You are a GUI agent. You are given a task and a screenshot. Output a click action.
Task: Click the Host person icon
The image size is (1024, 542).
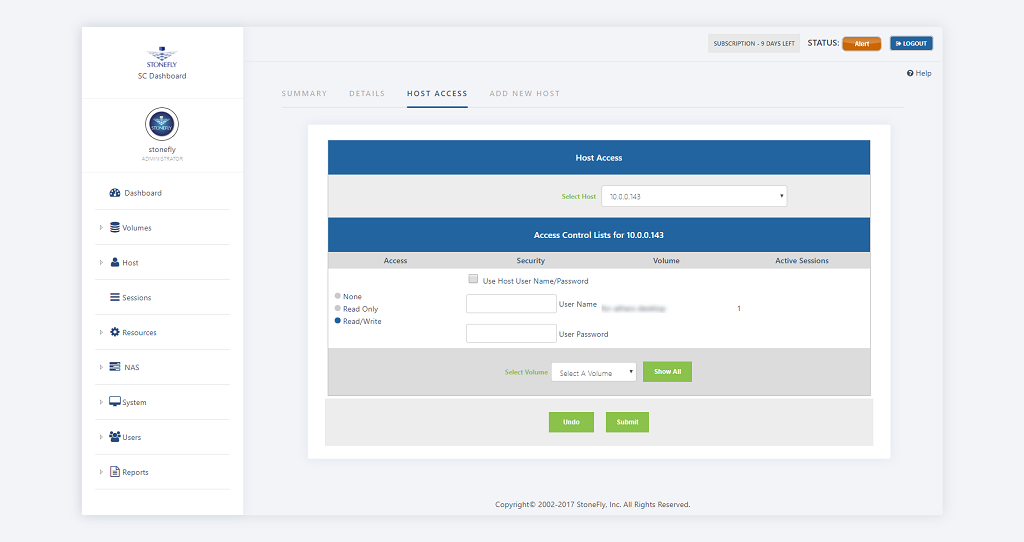115,263
